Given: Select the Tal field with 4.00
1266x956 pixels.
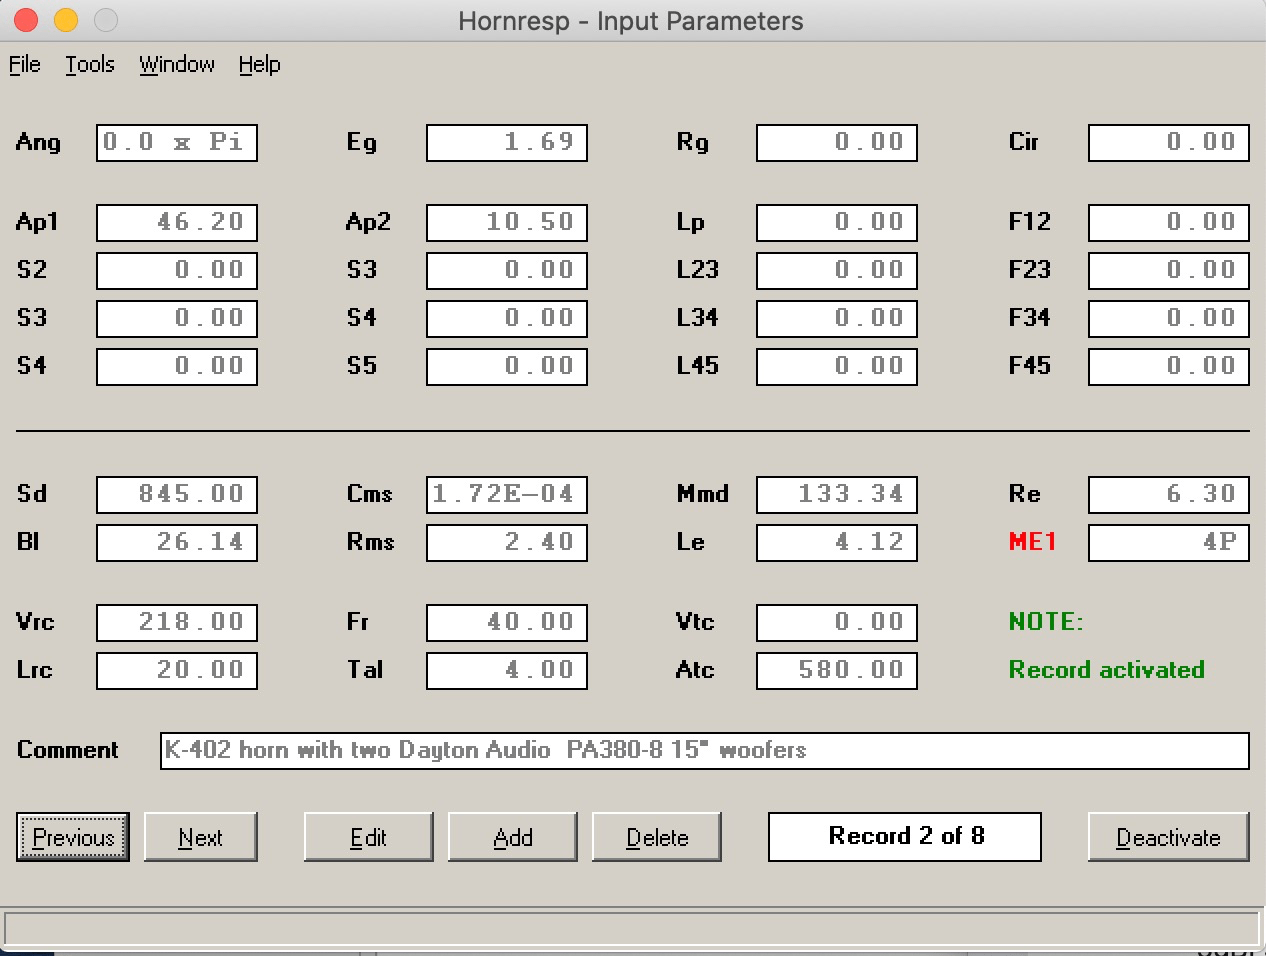Looking at the screenshot, I should tap(507, 670).
